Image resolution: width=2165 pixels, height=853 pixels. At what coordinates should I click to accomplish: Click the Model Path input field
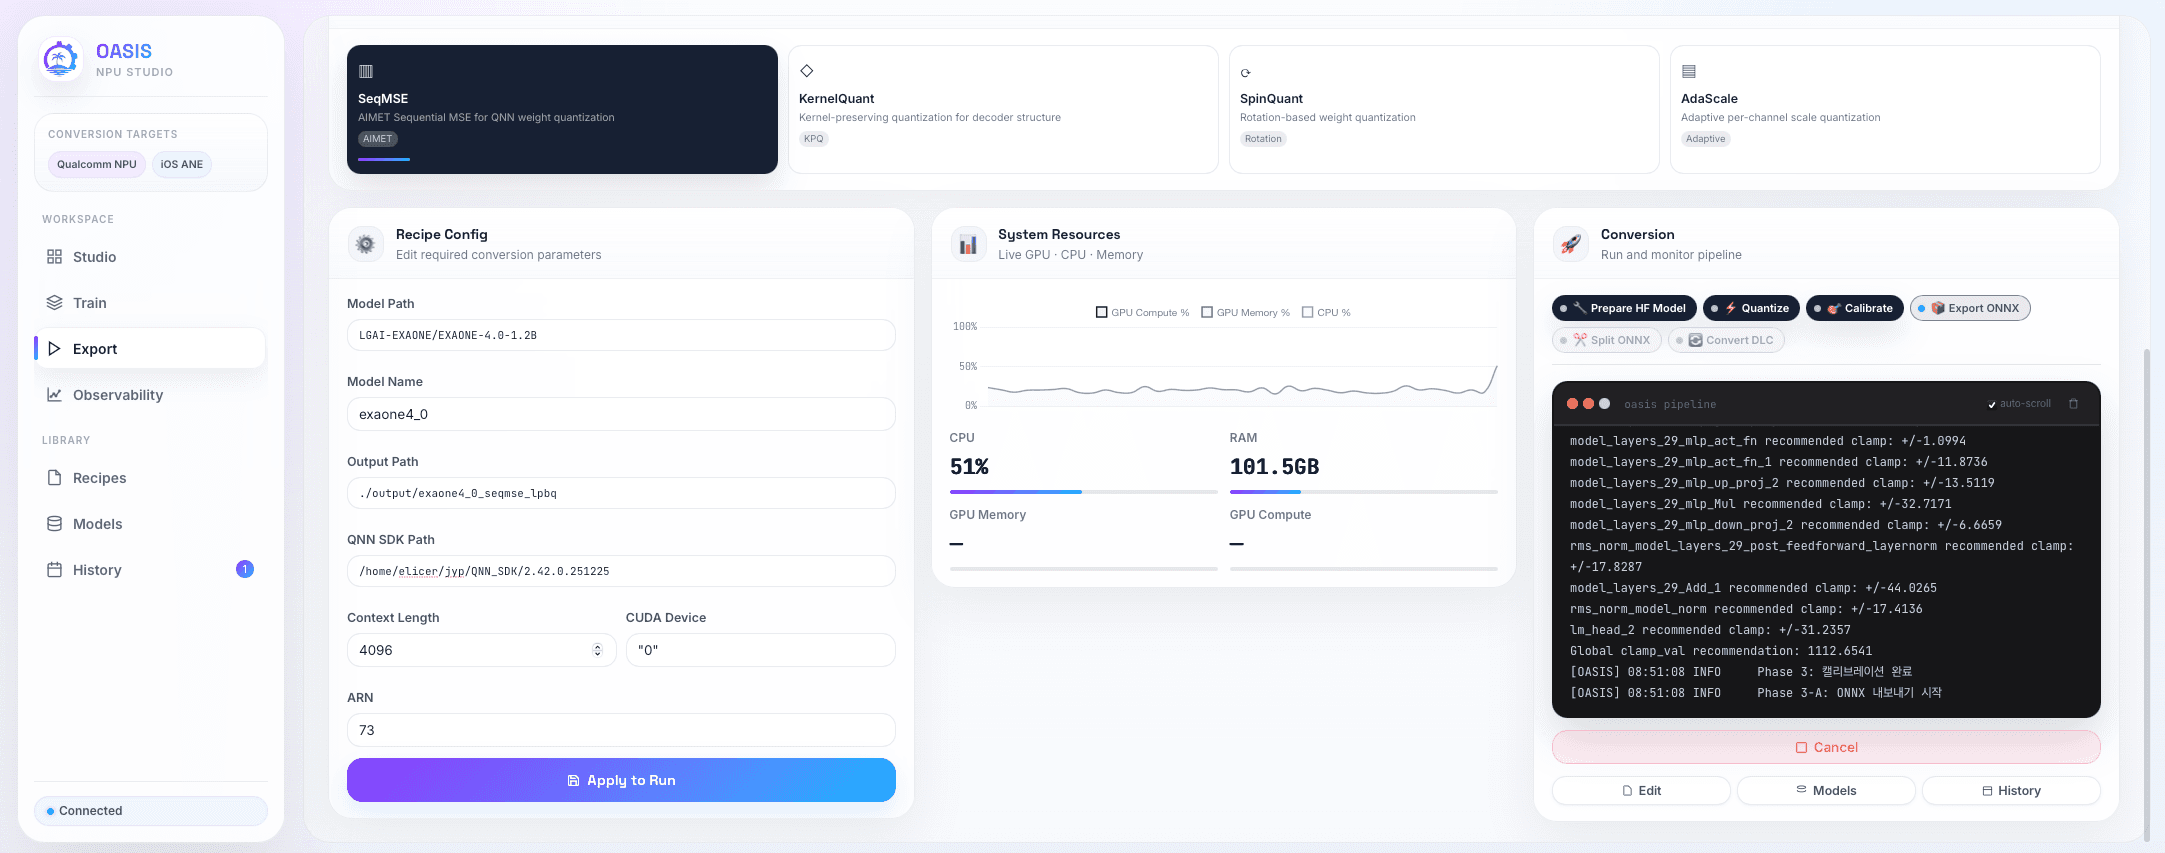621,335
